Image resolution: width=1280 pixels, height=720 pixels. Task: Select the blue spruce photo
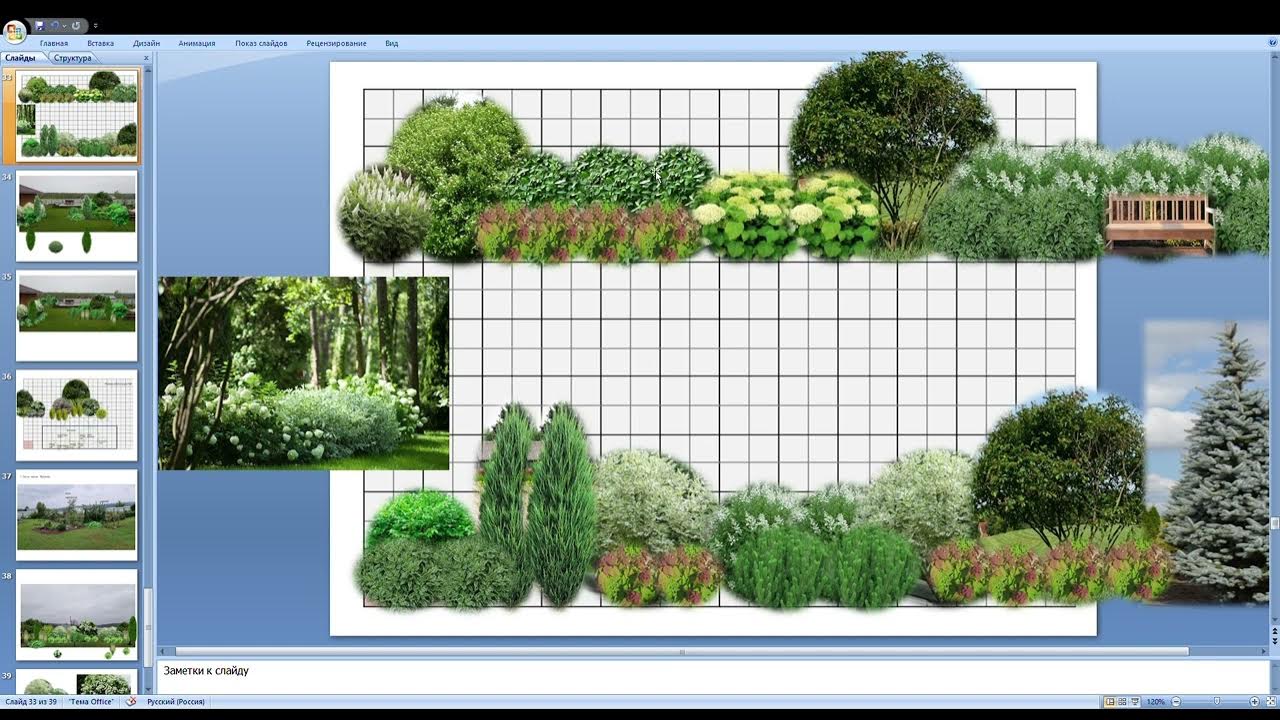[x=1206, y=461]
